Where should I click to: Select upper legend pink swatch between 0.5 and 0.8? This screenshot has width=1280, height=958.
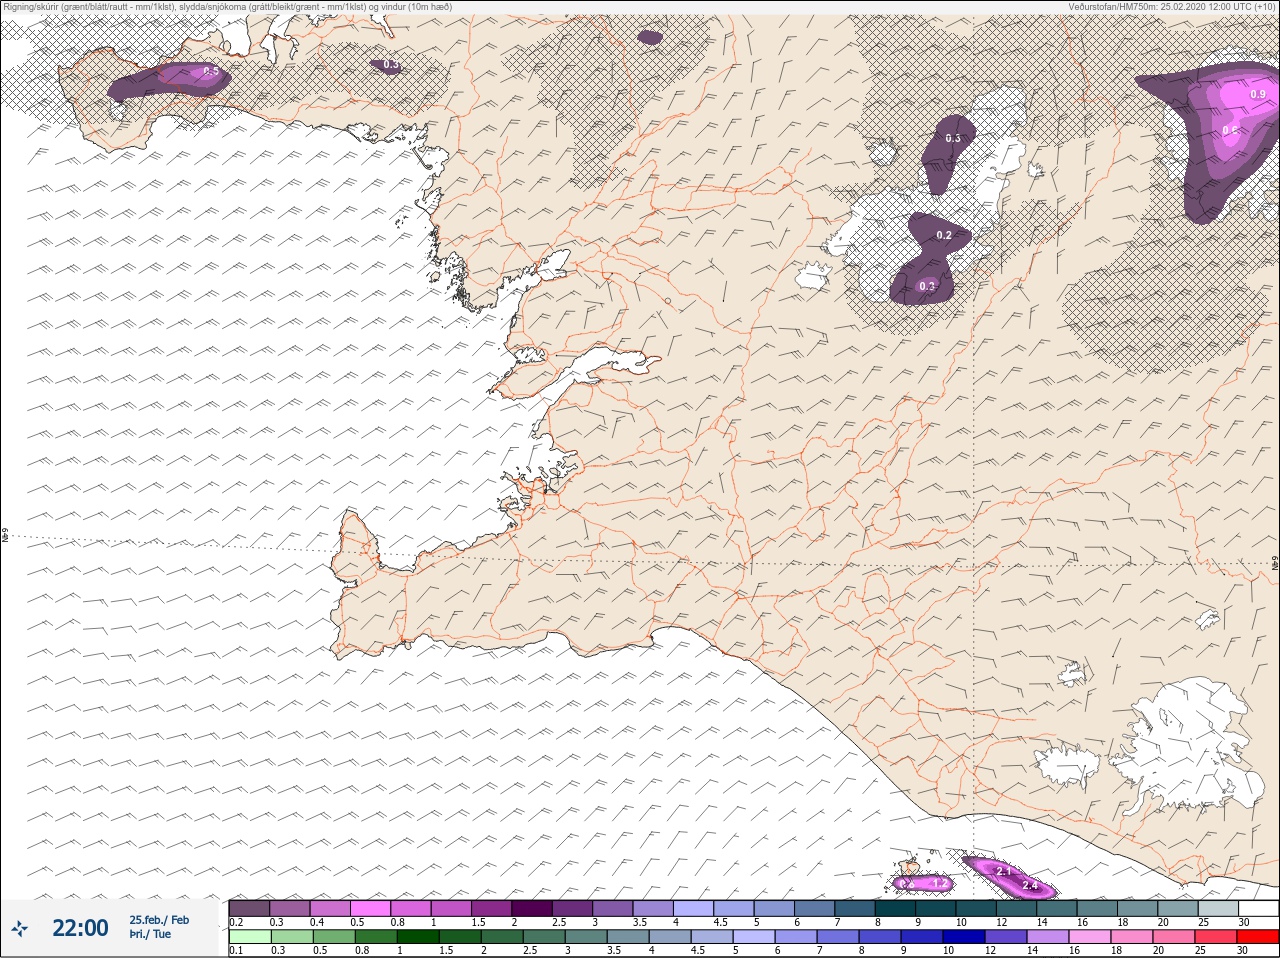coord(371,908)
